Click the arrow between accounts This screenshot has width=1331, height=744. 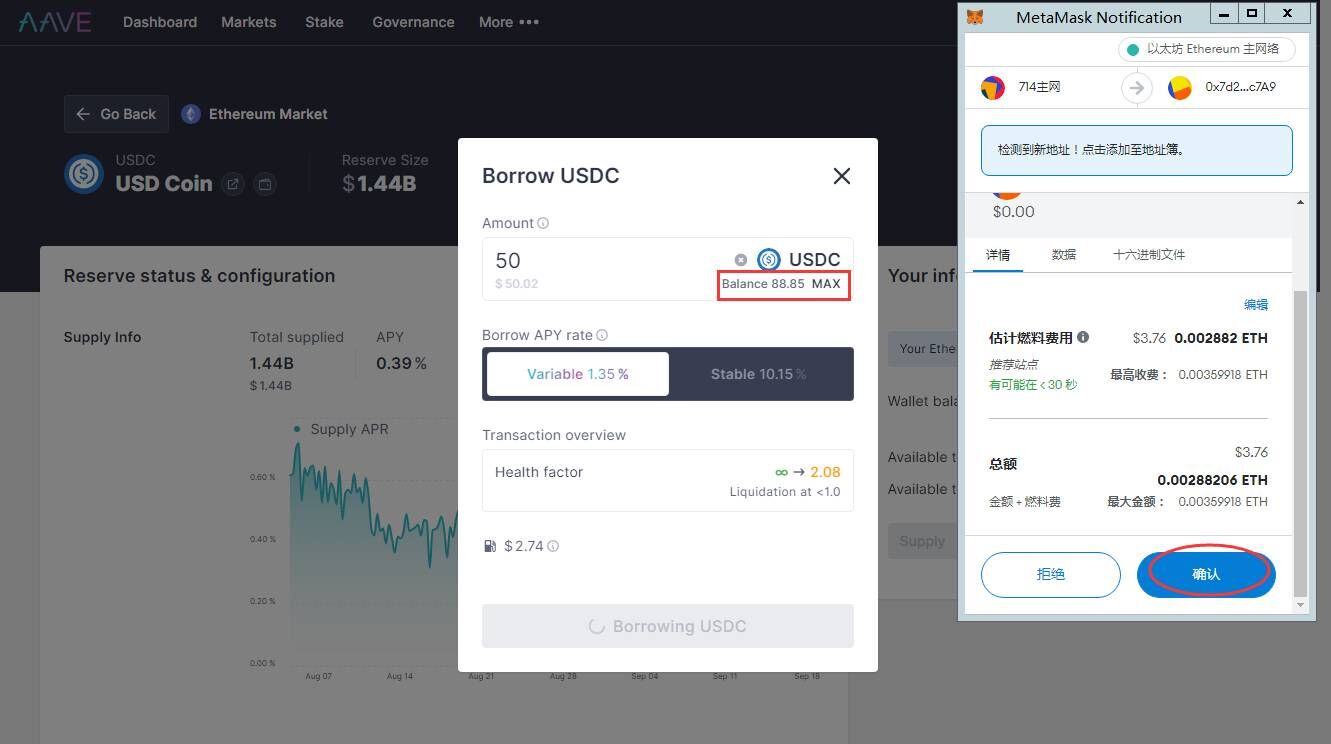click(x=1136, y=87)
